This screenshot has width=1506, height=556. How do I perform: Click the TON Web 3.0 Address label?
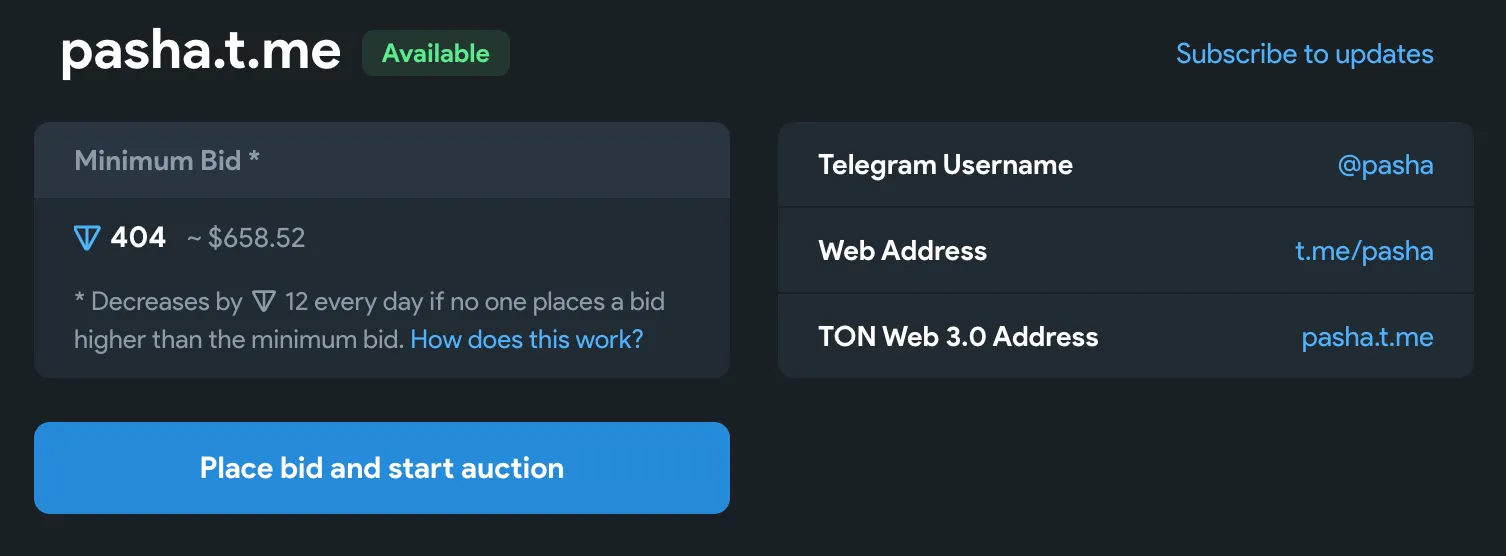[x=958, y=337]
